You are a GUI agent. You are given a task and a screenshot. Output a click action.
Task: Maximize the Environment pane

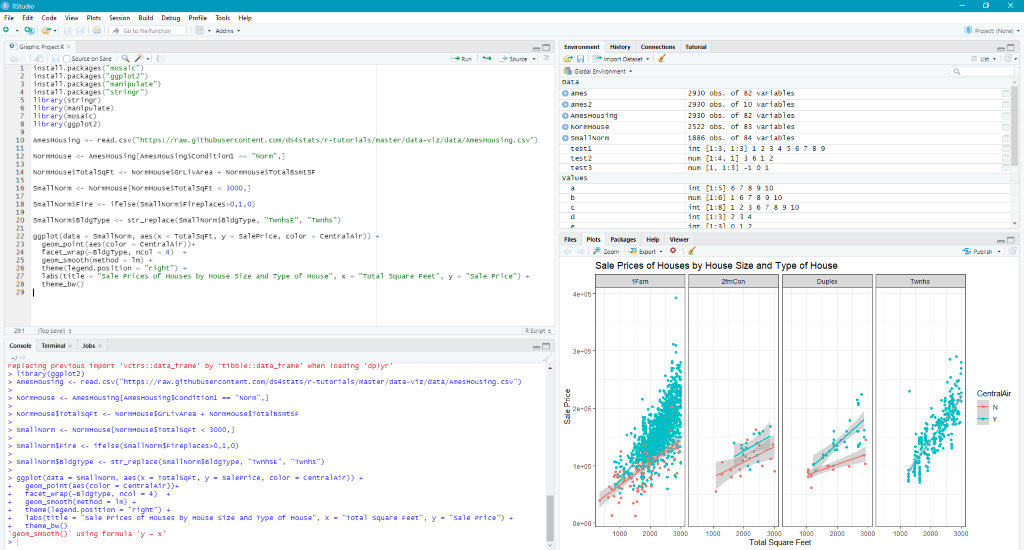[1011, 47]
